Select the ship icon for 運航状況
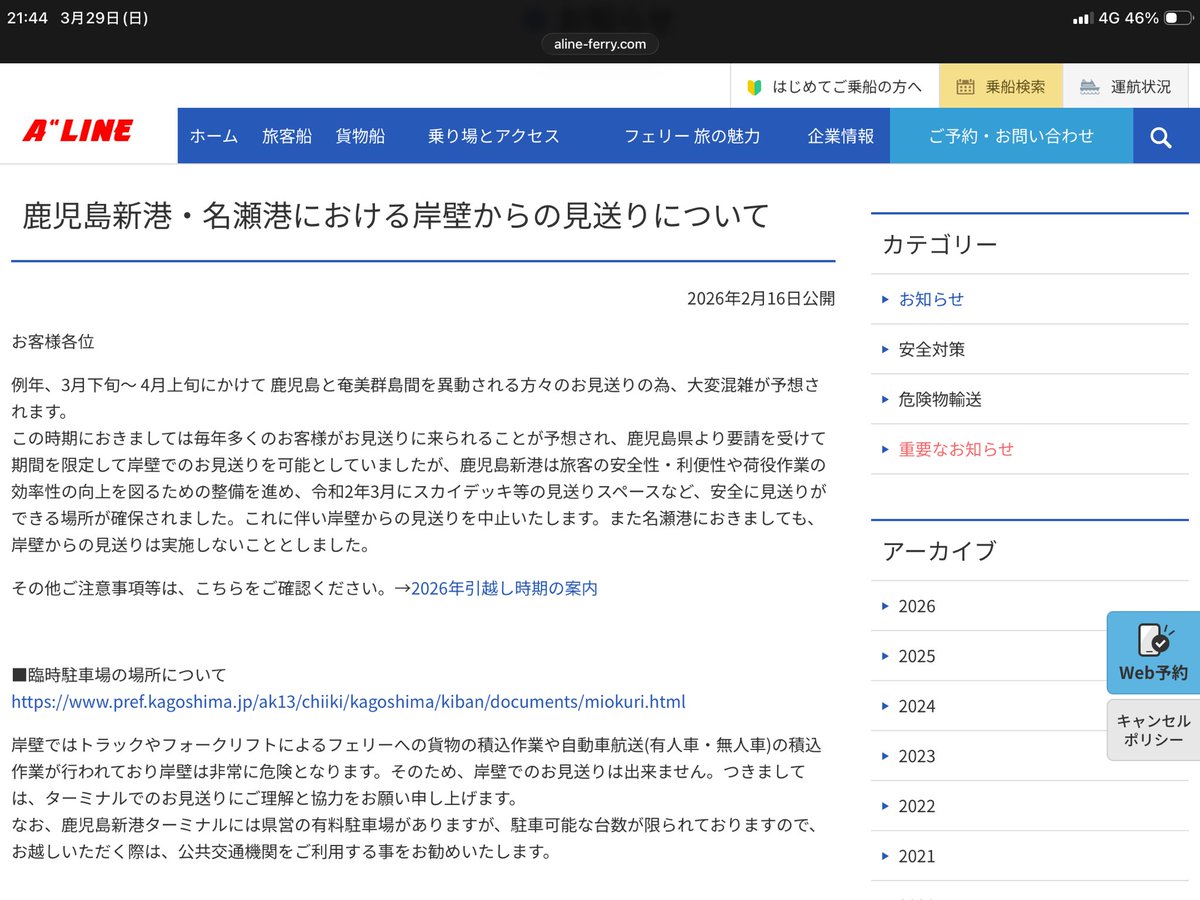 coord(1088,86)
